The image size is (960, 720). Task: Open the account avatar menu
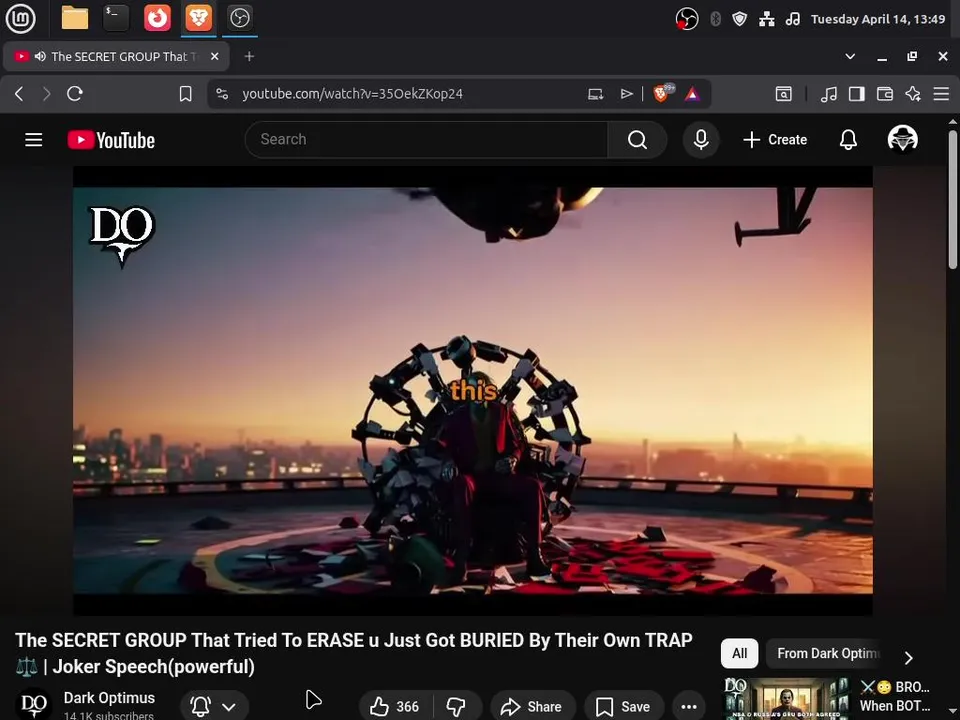(902, 139)
